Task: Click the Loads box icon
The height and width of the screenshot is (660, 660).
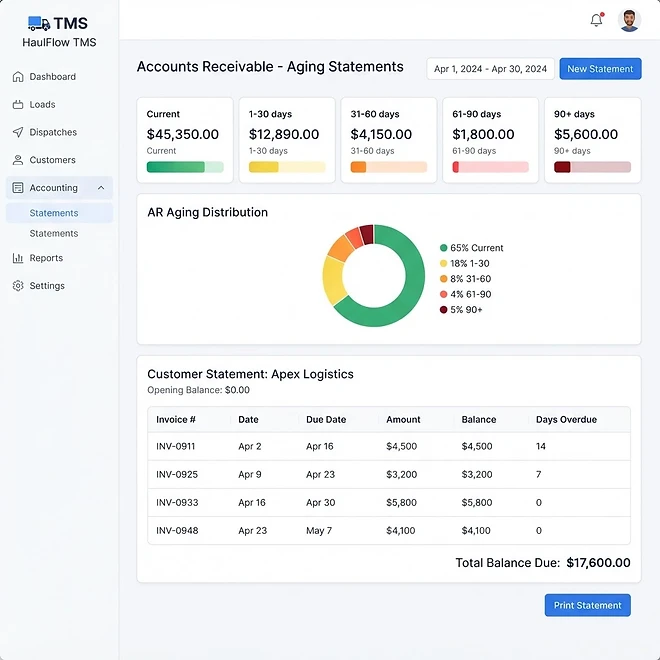Action: [18, 104]
